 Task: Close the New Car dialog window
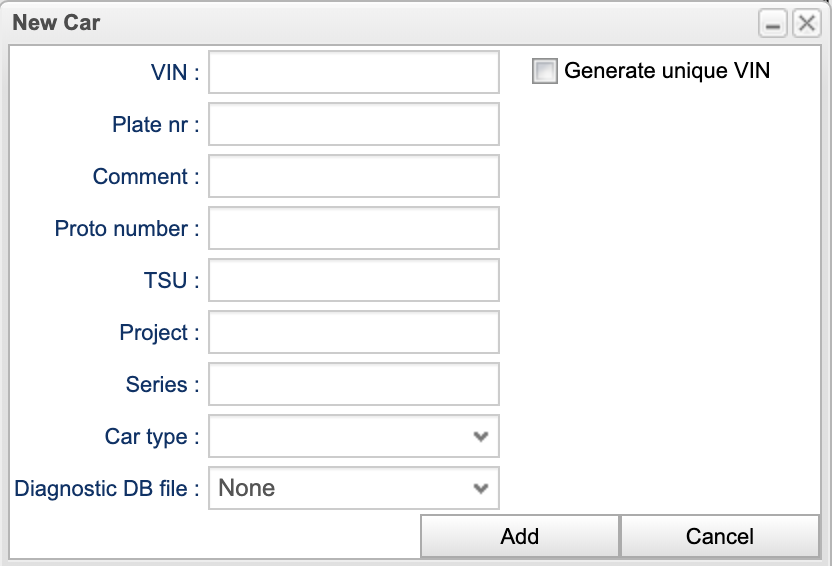[806, 23]
